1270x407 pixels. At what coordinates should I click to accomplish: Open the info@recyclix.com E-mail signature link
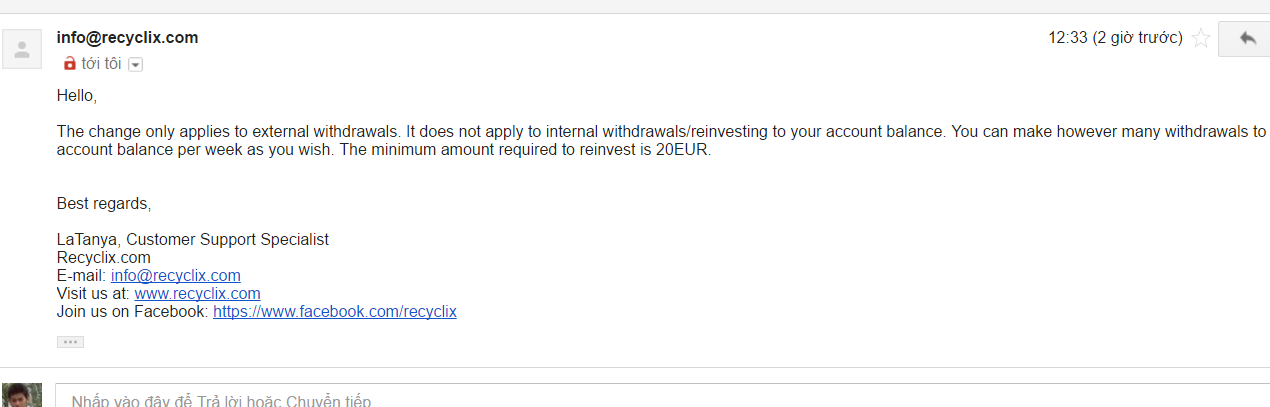pos(175,276)
